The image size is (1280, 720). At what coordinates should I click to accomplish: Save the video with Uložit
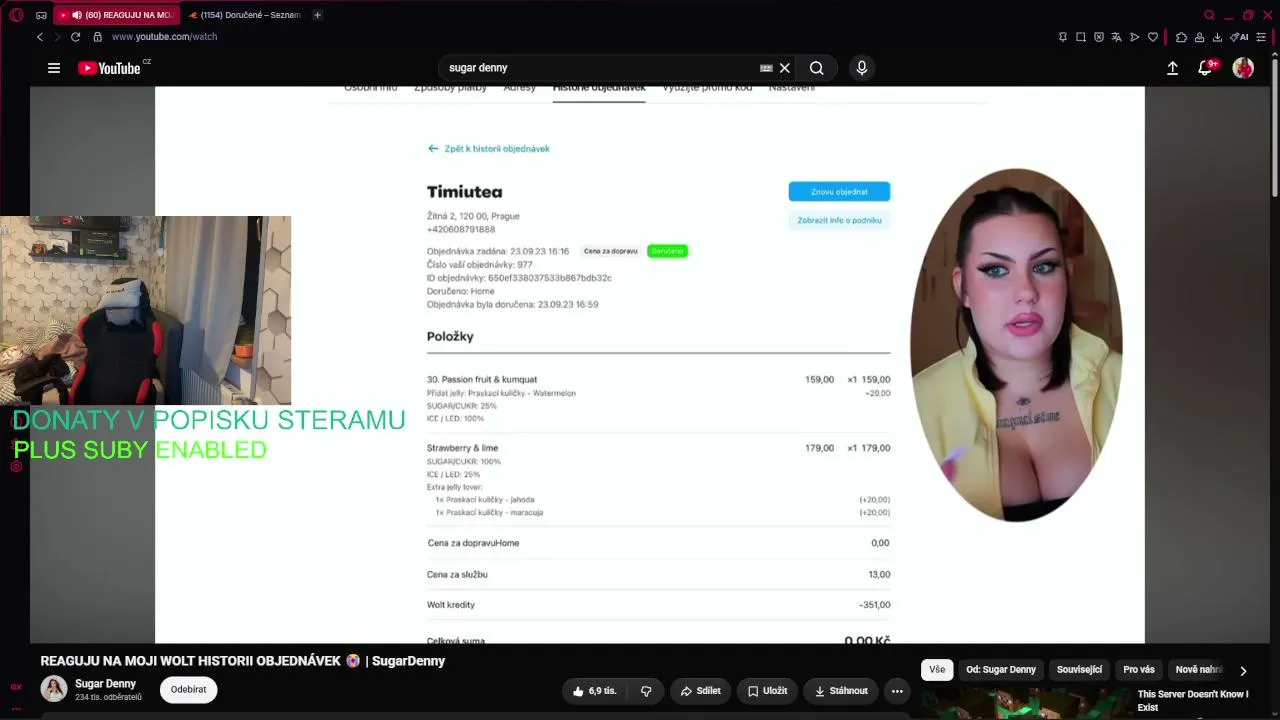[768, 691]
